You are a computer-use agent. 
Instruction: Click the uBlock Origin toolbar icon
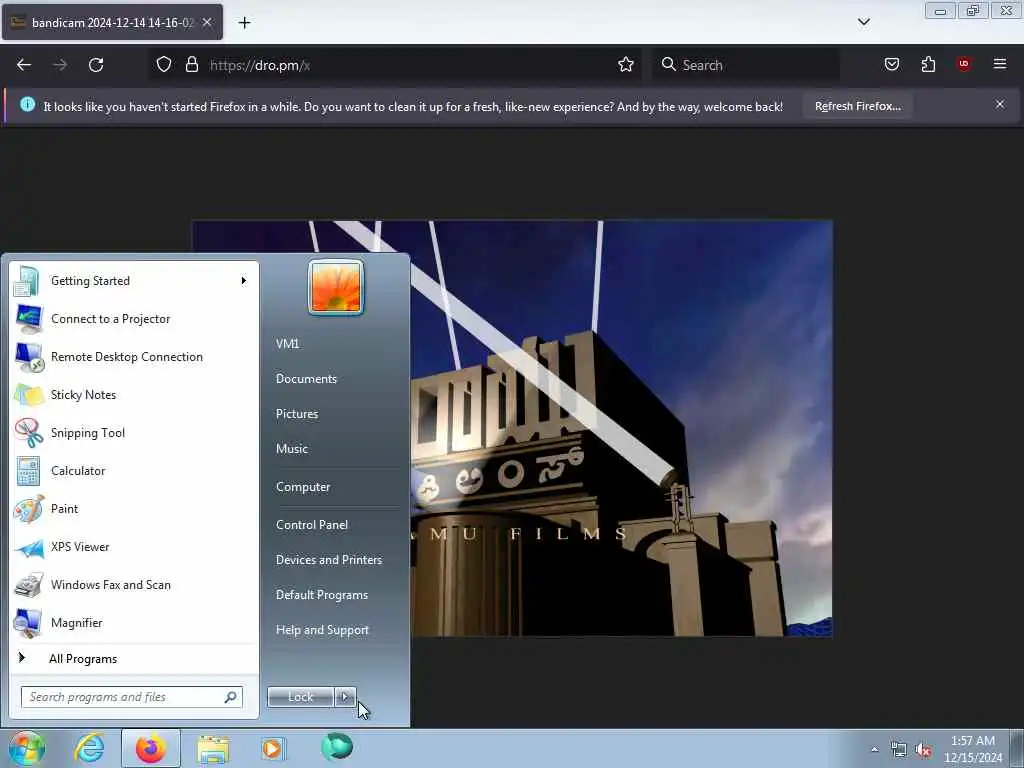click(x=964, y=64)
